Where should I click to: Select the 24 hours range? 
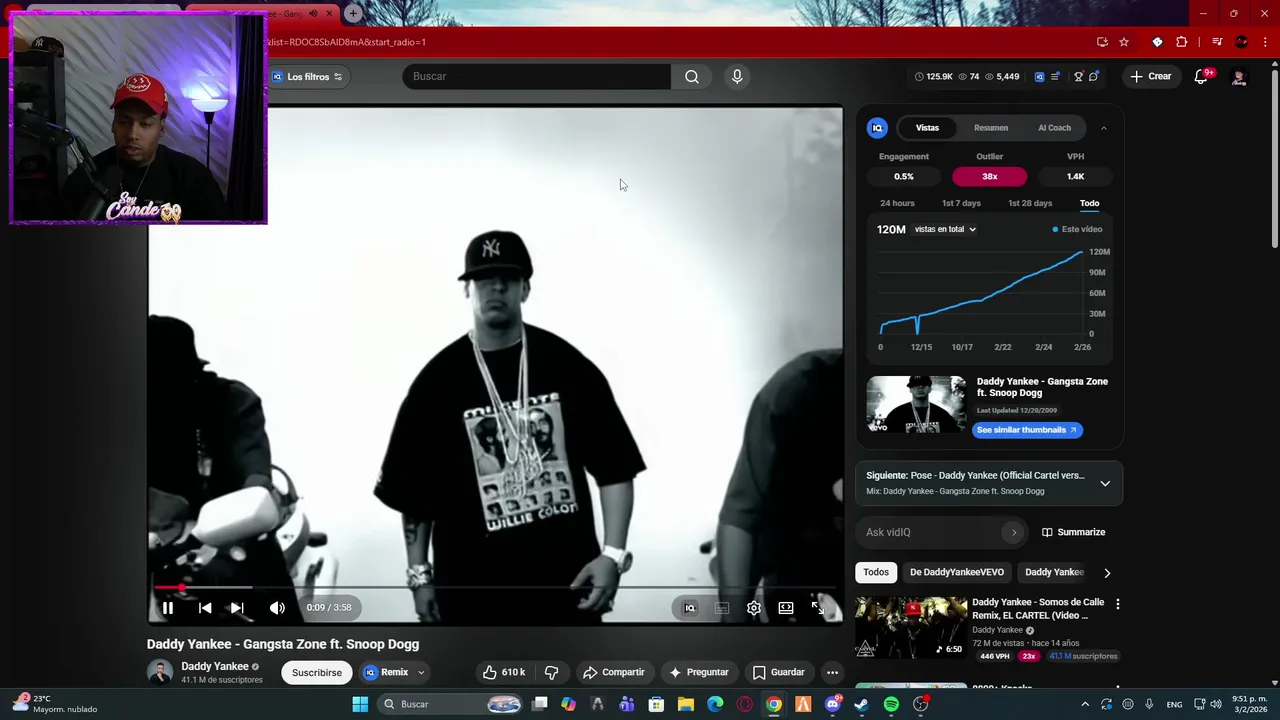coord(897,203)
